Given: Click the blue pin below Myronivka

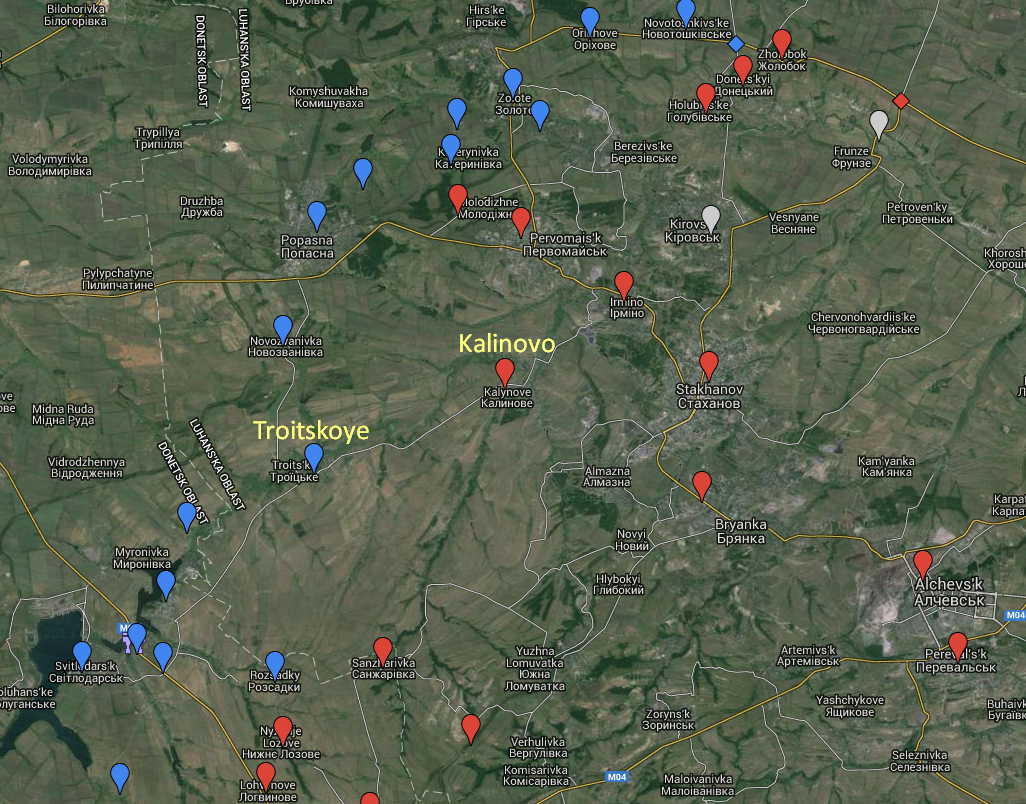Looking at the screenshot, I should click(x=166, y=583).
